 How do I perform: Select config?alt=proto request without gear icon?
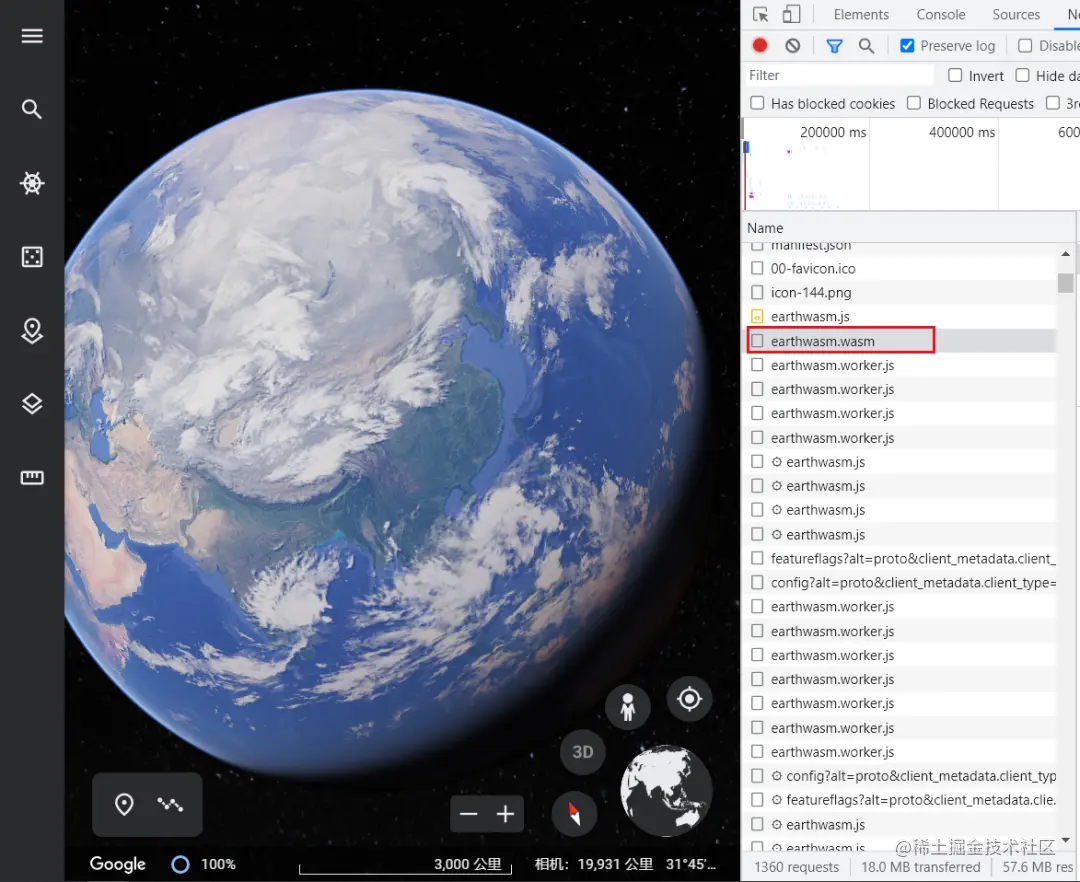click(x=900, y=582)
